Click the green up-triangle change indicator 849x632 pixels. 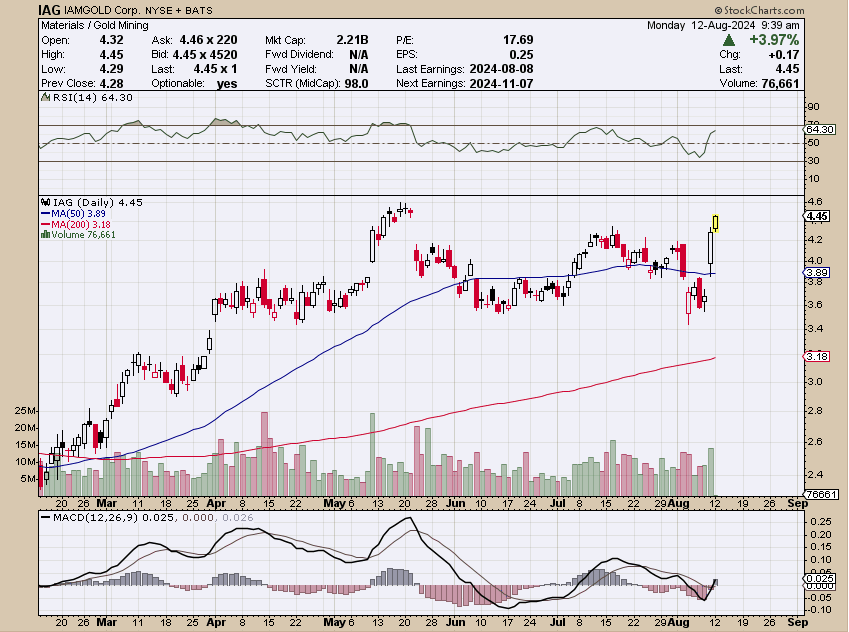click(x=729, y=40)
